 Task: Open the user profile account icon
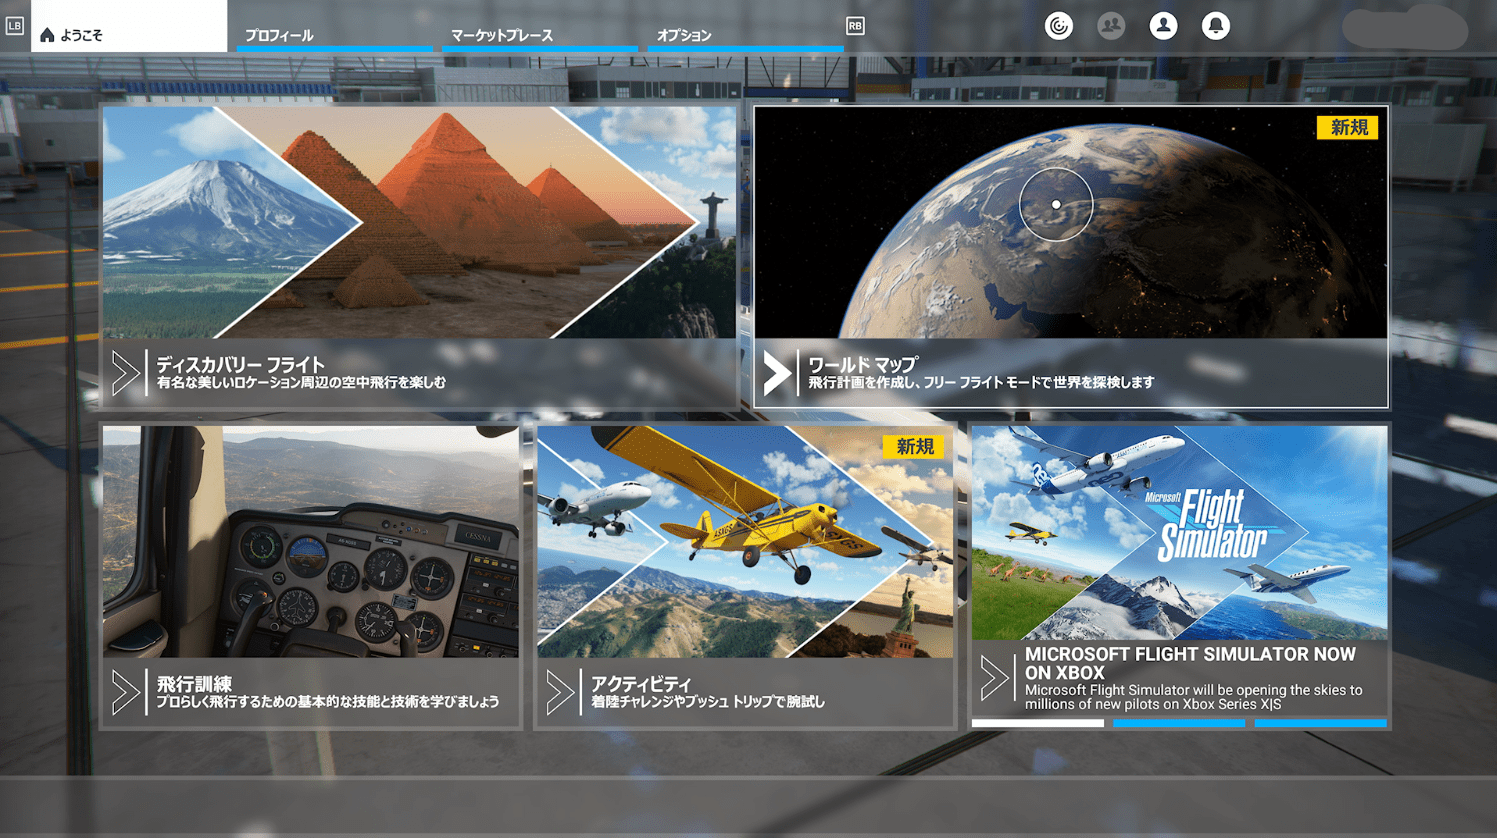click(1163, 26)
